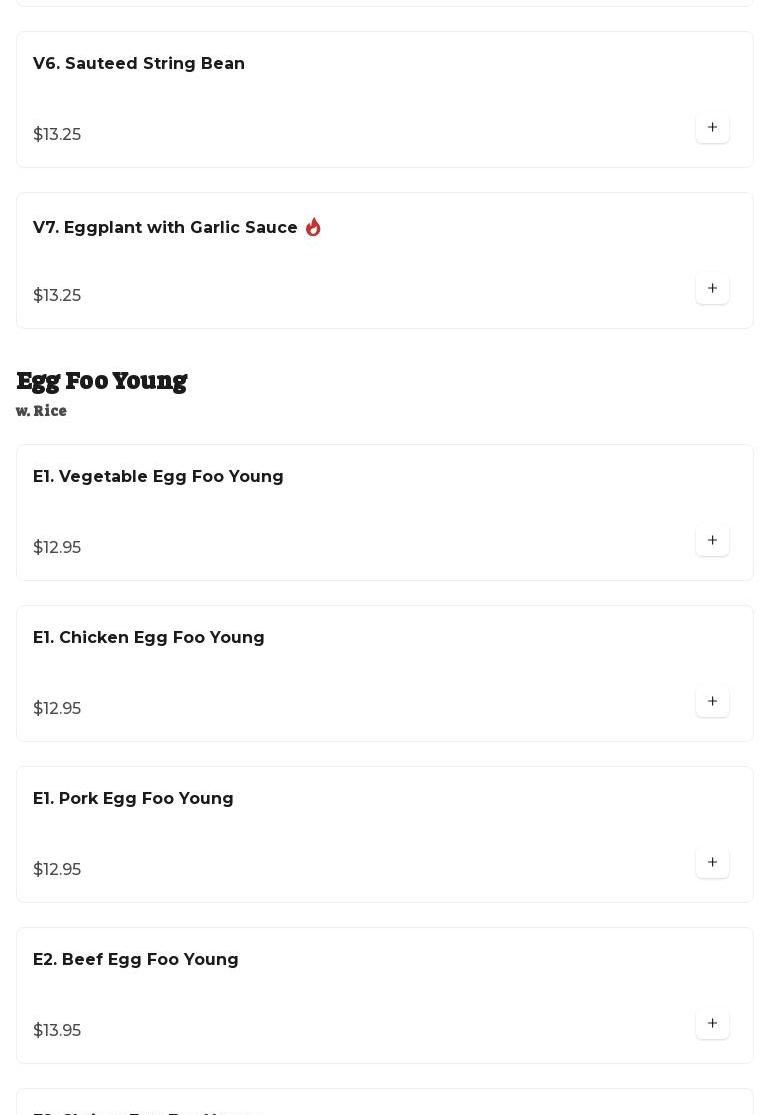The height and width of the screenshot is (1115, 770).
Task: Open V7. Eggplant with Garlic Sauce details
Action: (165, 228)
